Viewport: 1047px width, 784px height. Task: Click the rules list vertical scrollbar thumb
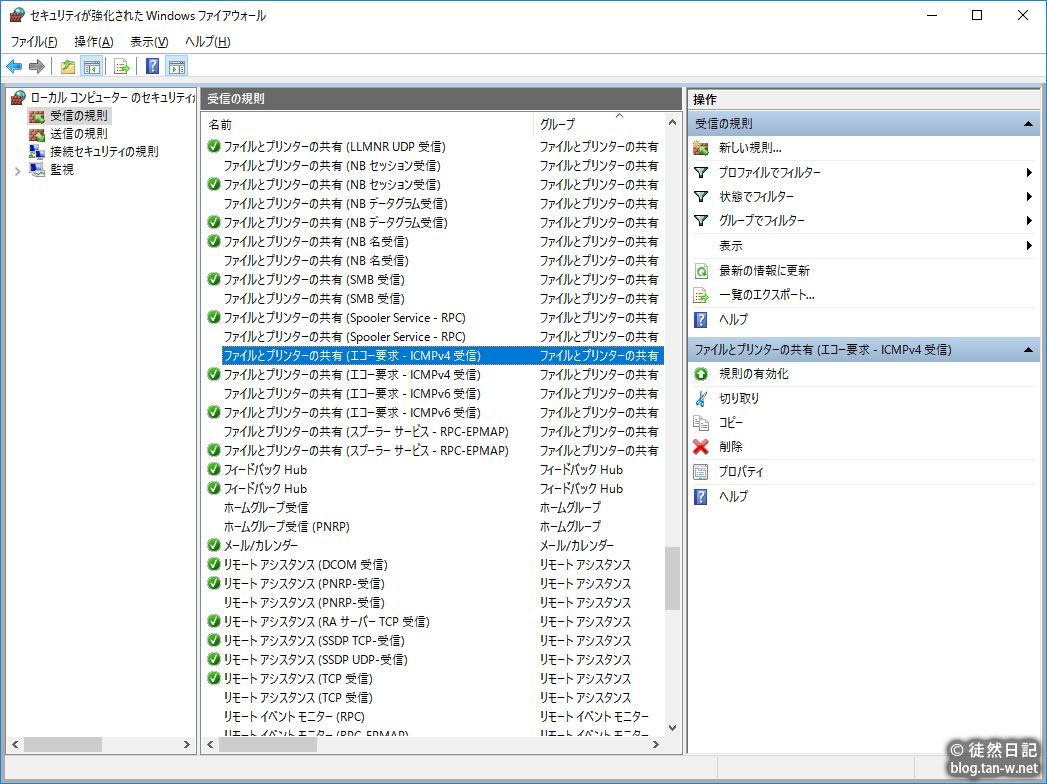[x=672, y=578]
